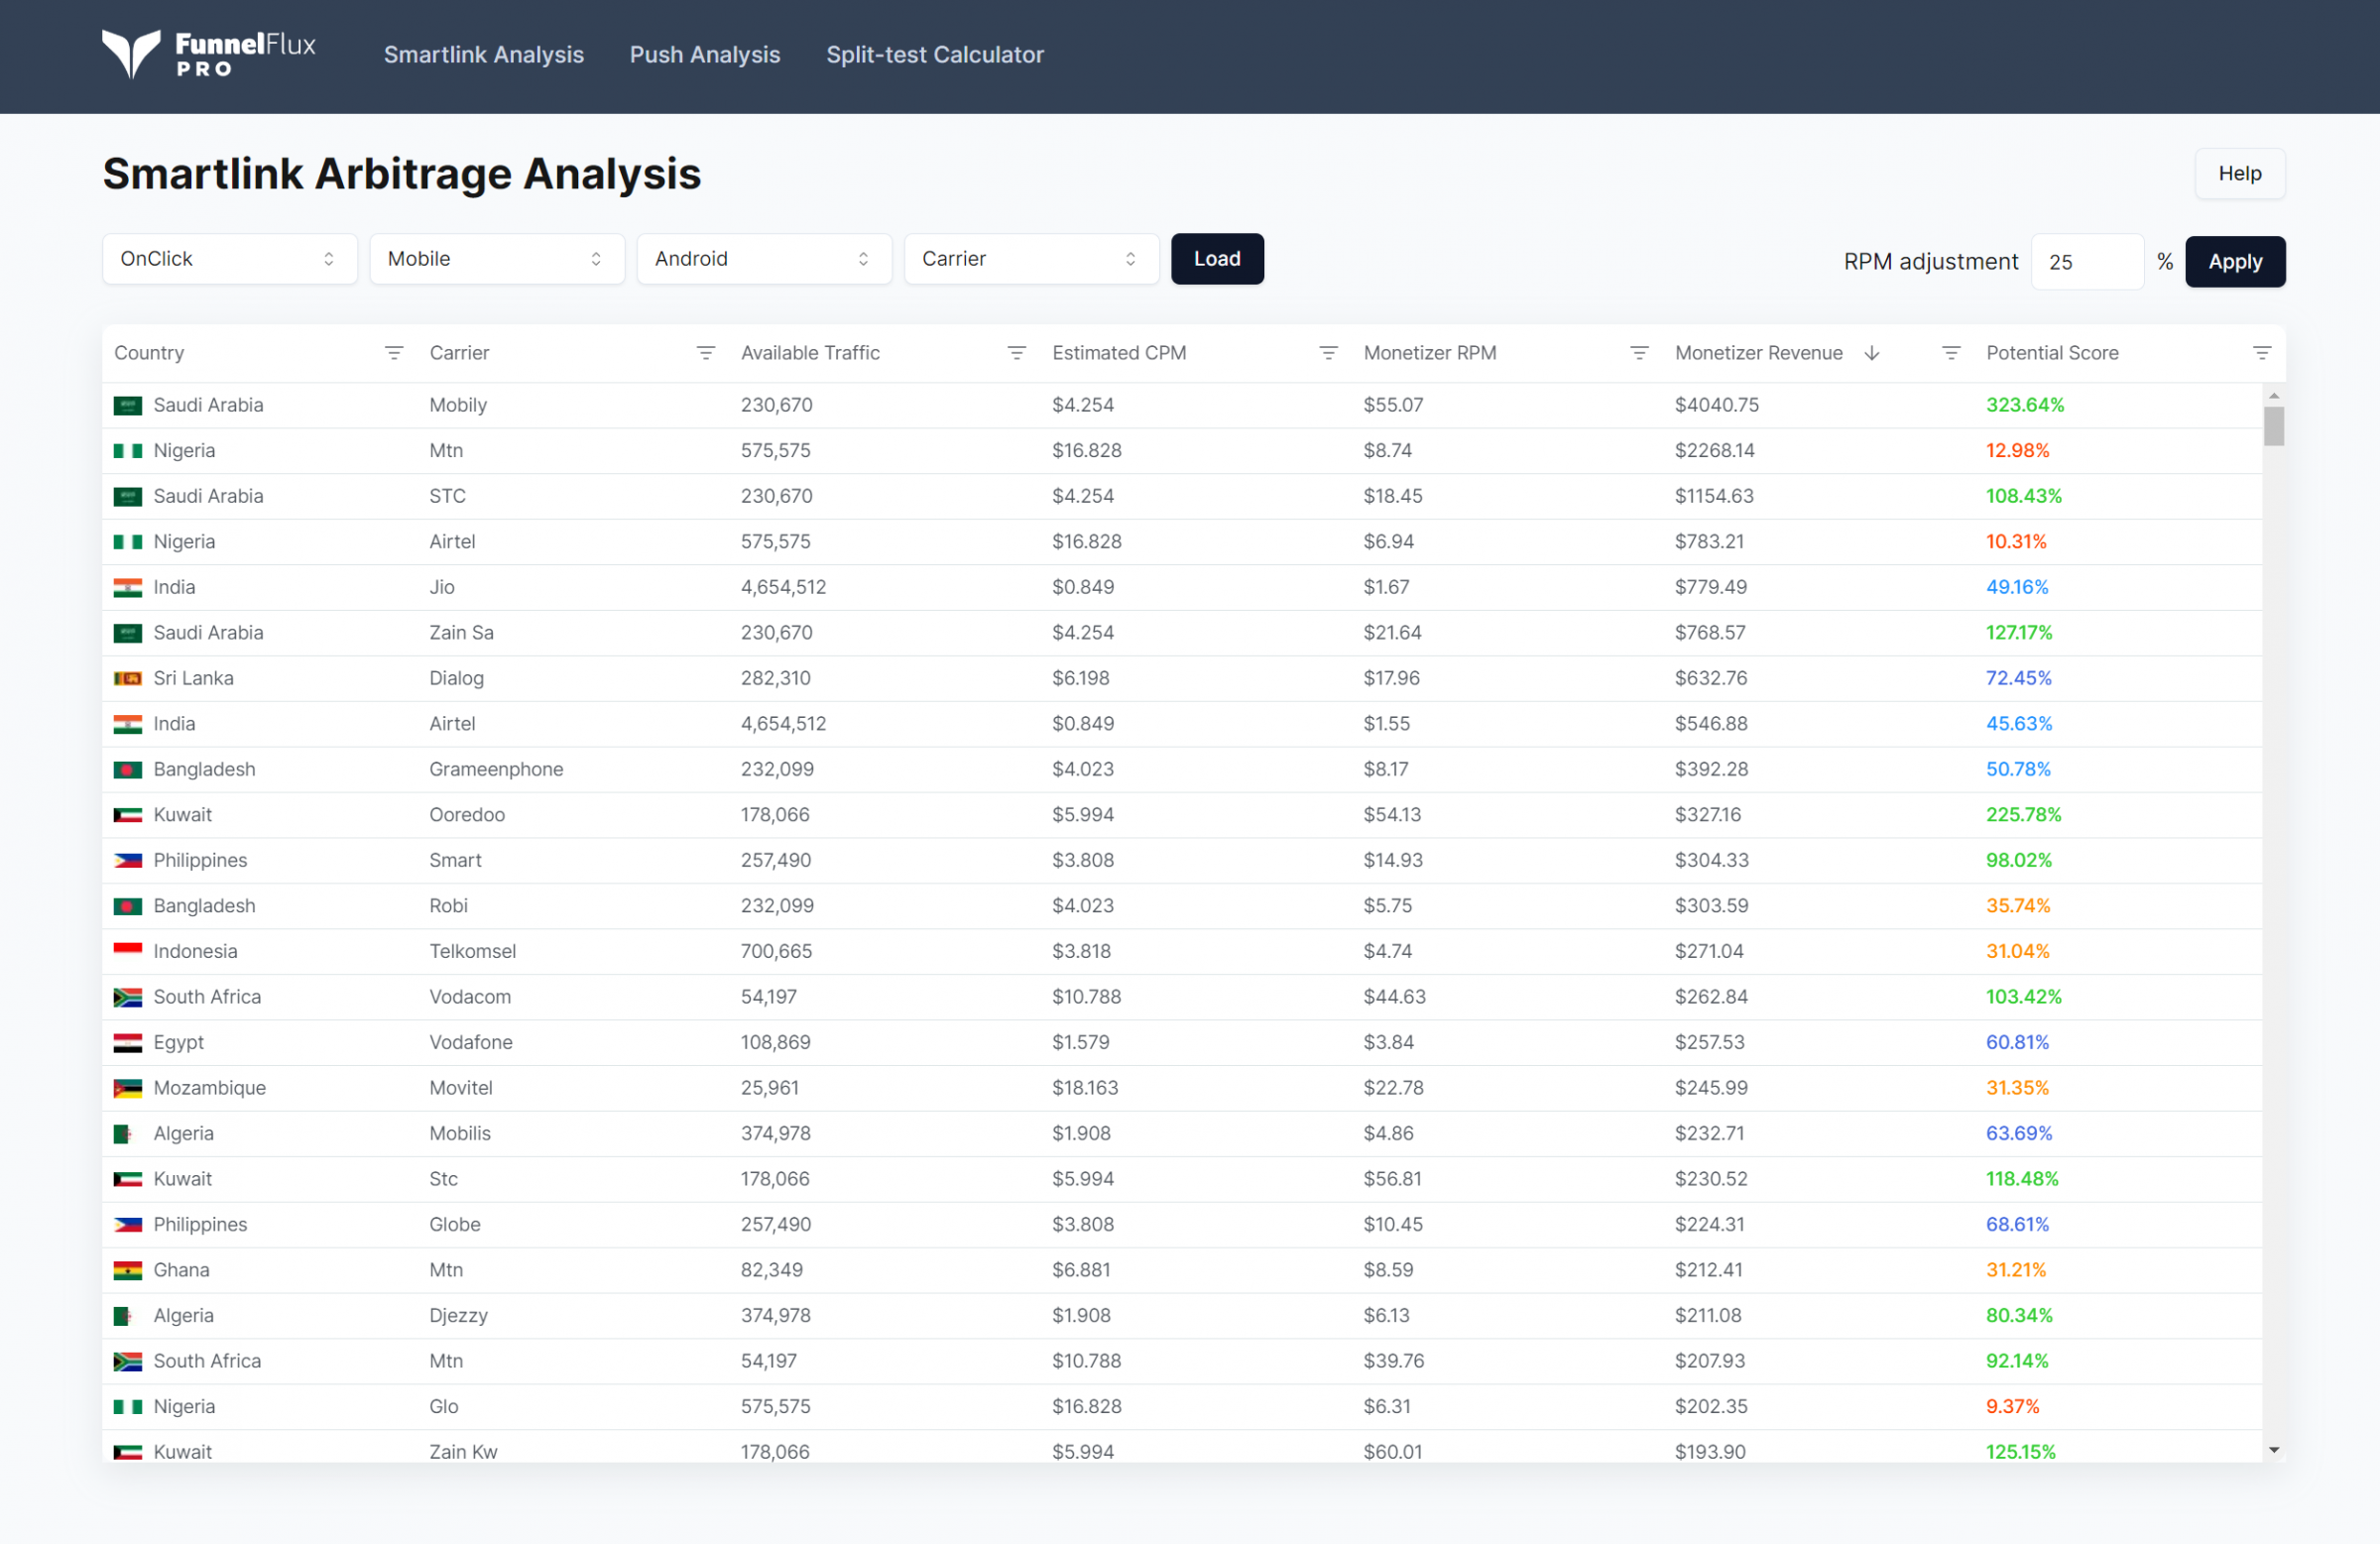This screenshot has height=1544, width=2380.
Task: Click the Philippines flag in Smart row
Action: pyautogui.click(x=127, y=861)
